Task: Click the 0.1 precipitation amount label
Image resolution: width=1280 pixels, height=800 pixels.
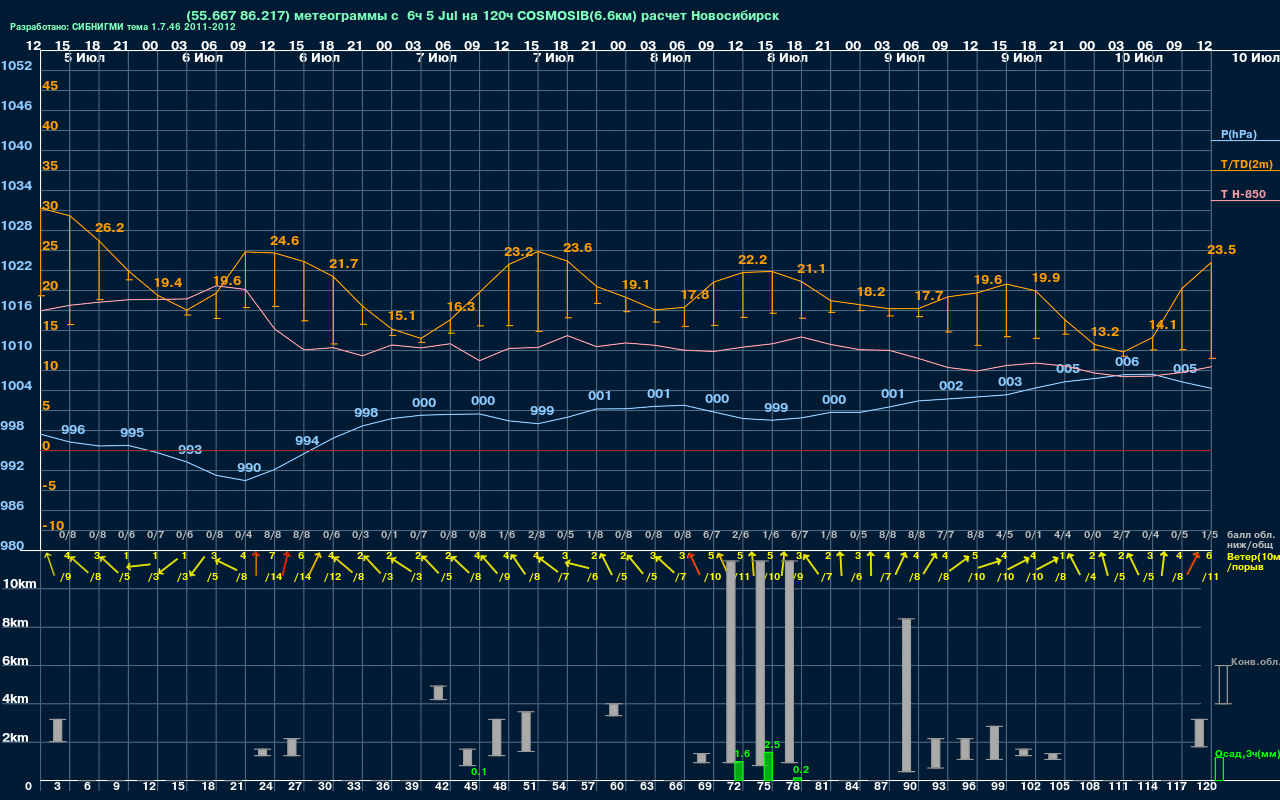Action: tap(479, 772)
